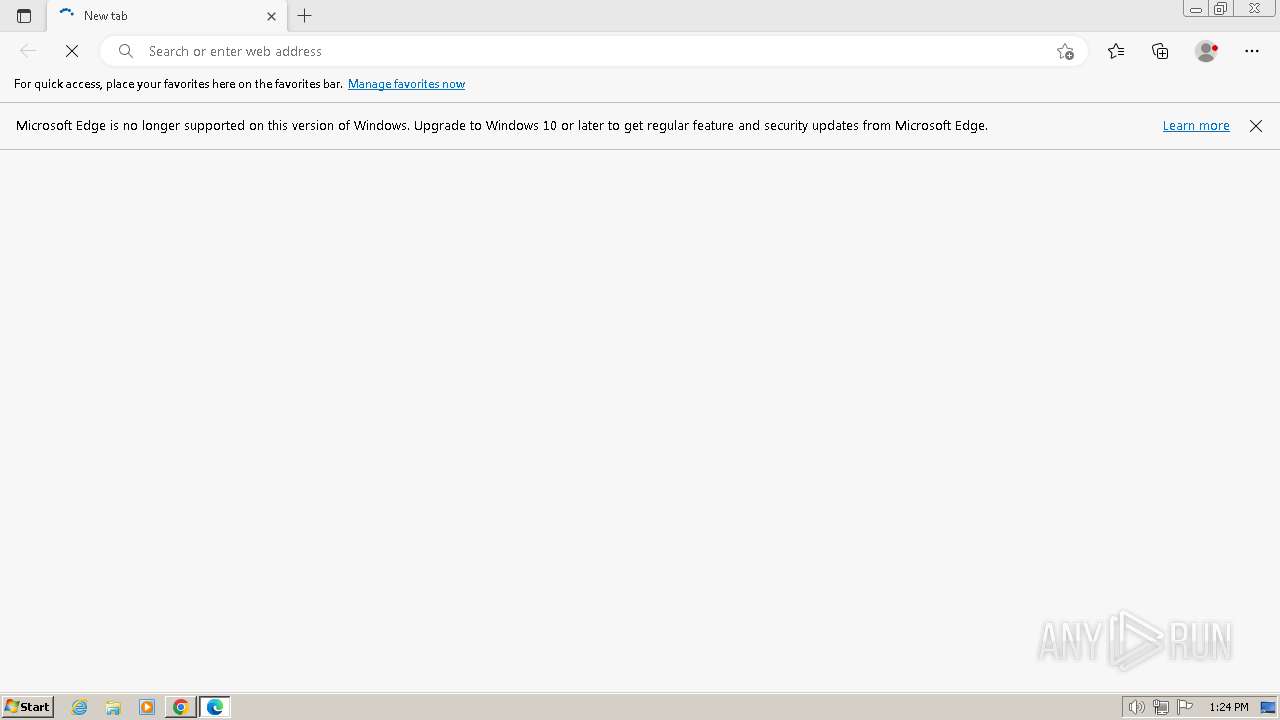Screen dimensions: 1280x720
Task: Open Google Chrome from the taskbar
Action: tap(180, 707)
